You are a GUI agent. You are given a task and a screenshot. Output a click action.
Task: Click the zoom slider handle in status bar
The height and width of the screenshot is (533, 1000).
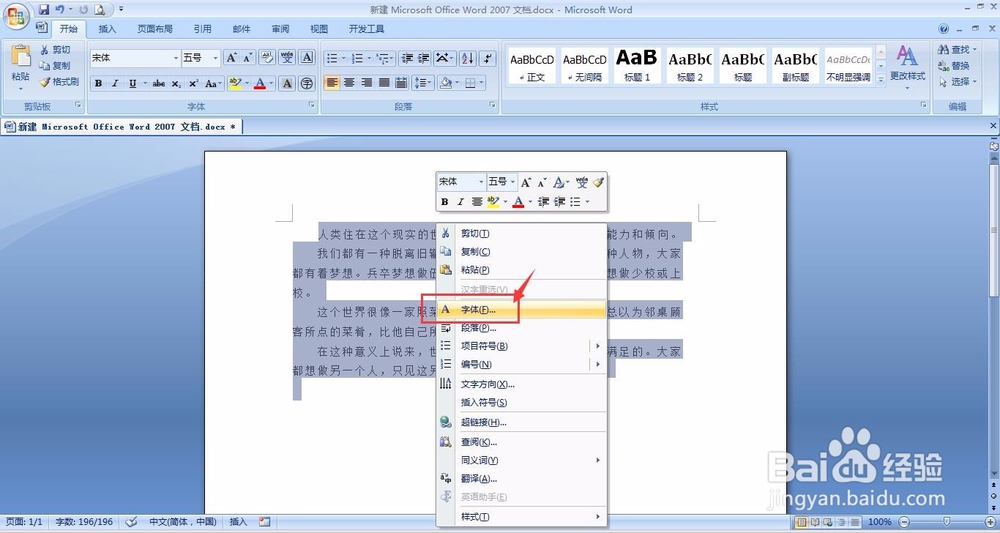point(947,522)
